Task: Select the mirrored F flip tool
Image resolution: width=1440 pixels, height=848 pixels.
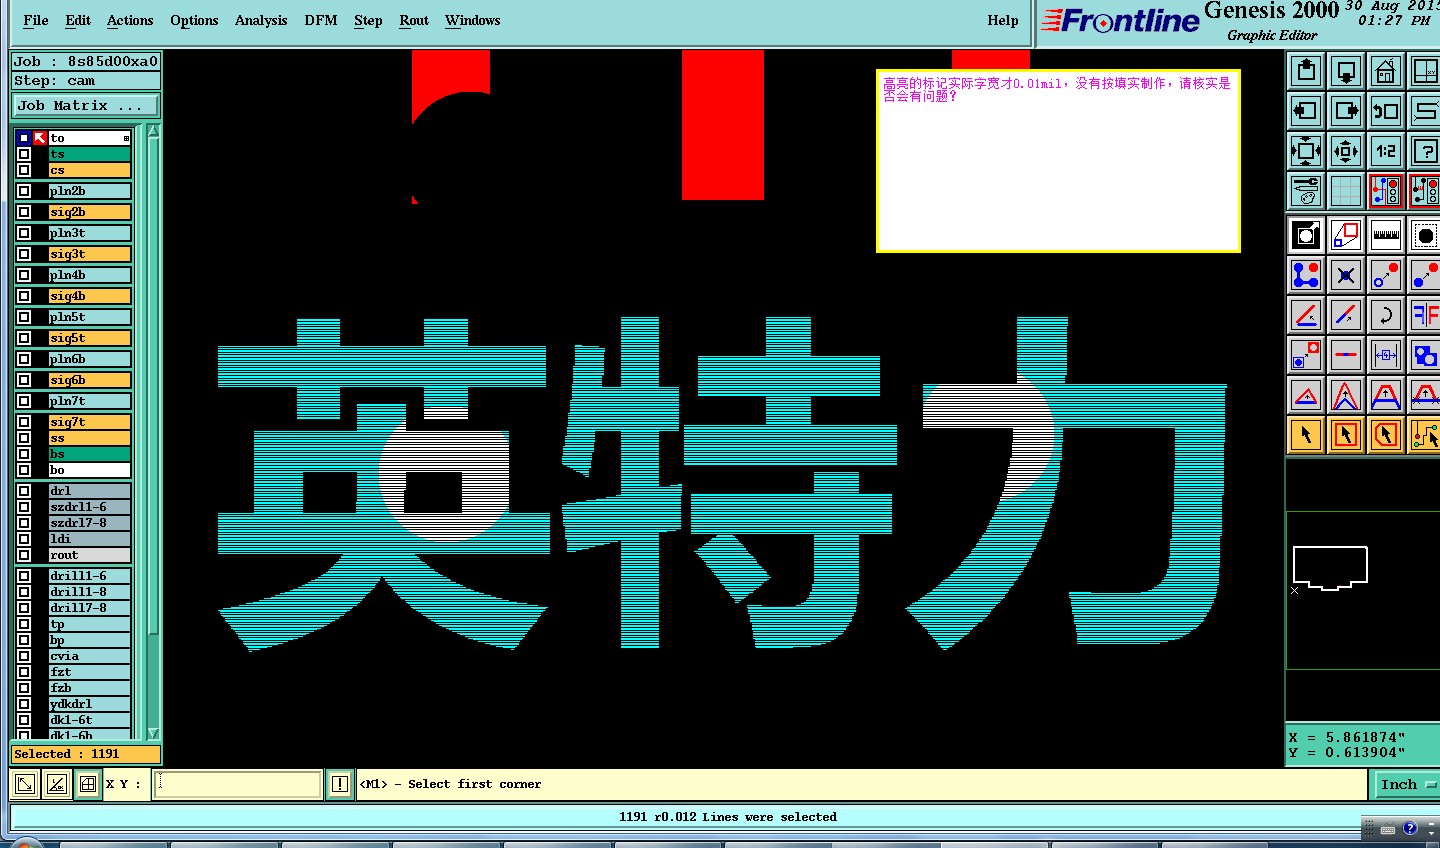Action: [x=1424, y=315]
